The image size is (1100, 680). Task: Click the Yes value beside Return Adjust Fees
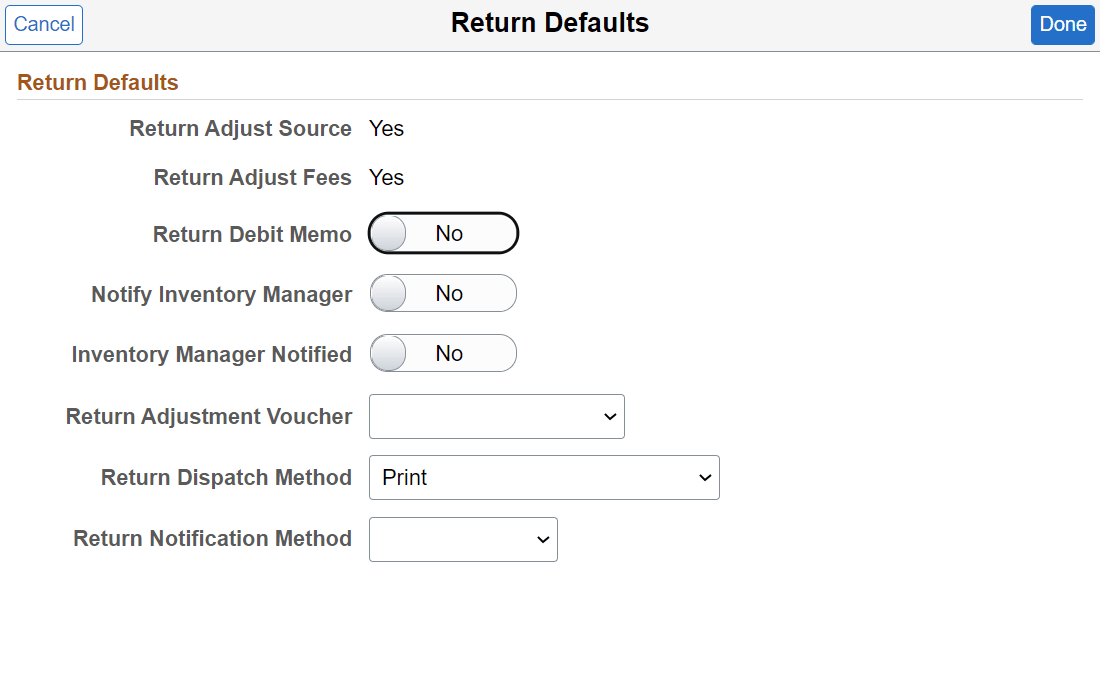[386, 177]
